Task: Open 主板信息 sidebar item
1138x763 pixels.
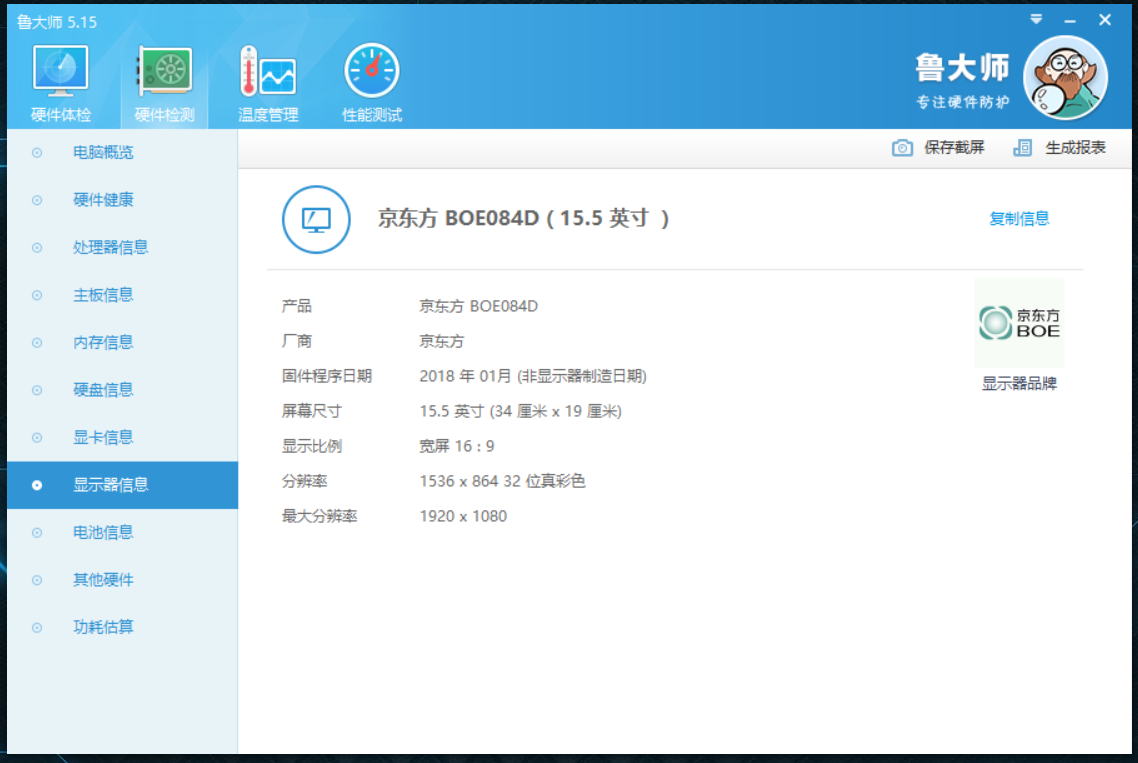Action: click(x=123, y=295)
